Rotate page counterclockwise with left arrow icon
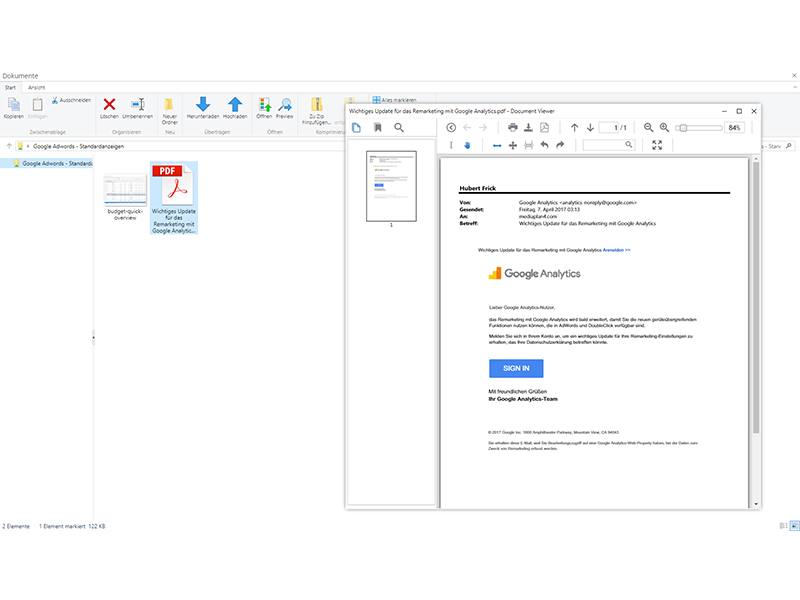The width and height of the screenshot is (800, 600). pos(544,145)
